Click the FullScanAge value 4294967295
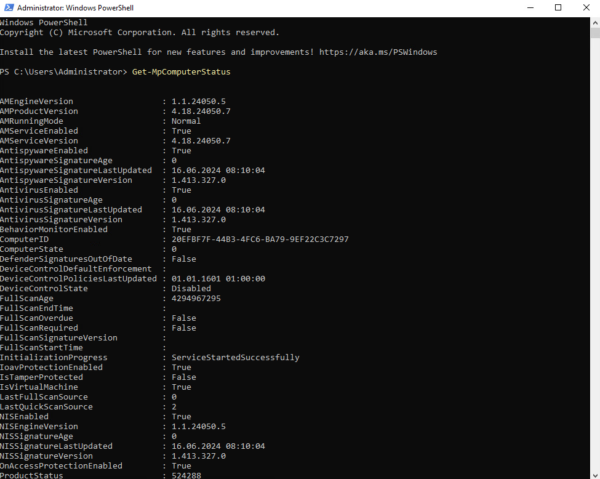This screenshot has height=479, width=600. [196, 298]
